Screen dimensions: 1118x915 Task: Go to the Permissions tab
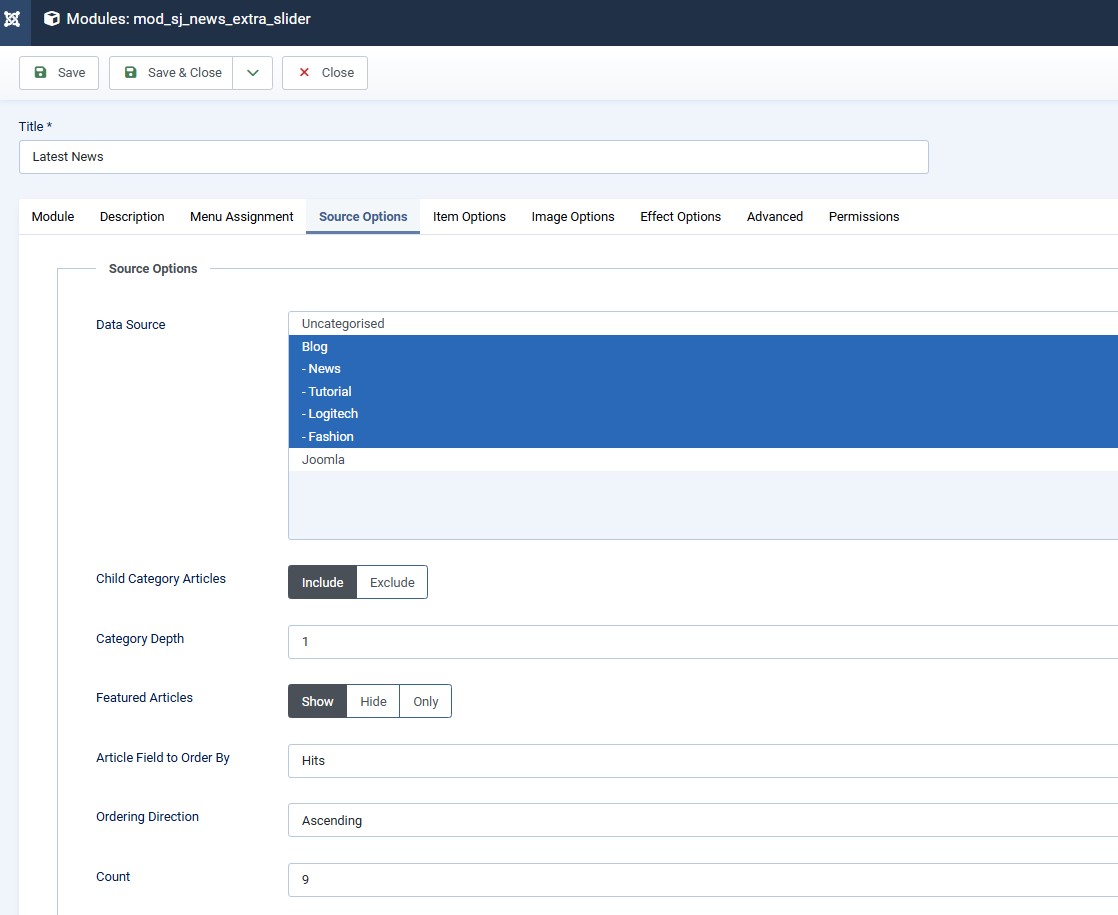[864, 217]
